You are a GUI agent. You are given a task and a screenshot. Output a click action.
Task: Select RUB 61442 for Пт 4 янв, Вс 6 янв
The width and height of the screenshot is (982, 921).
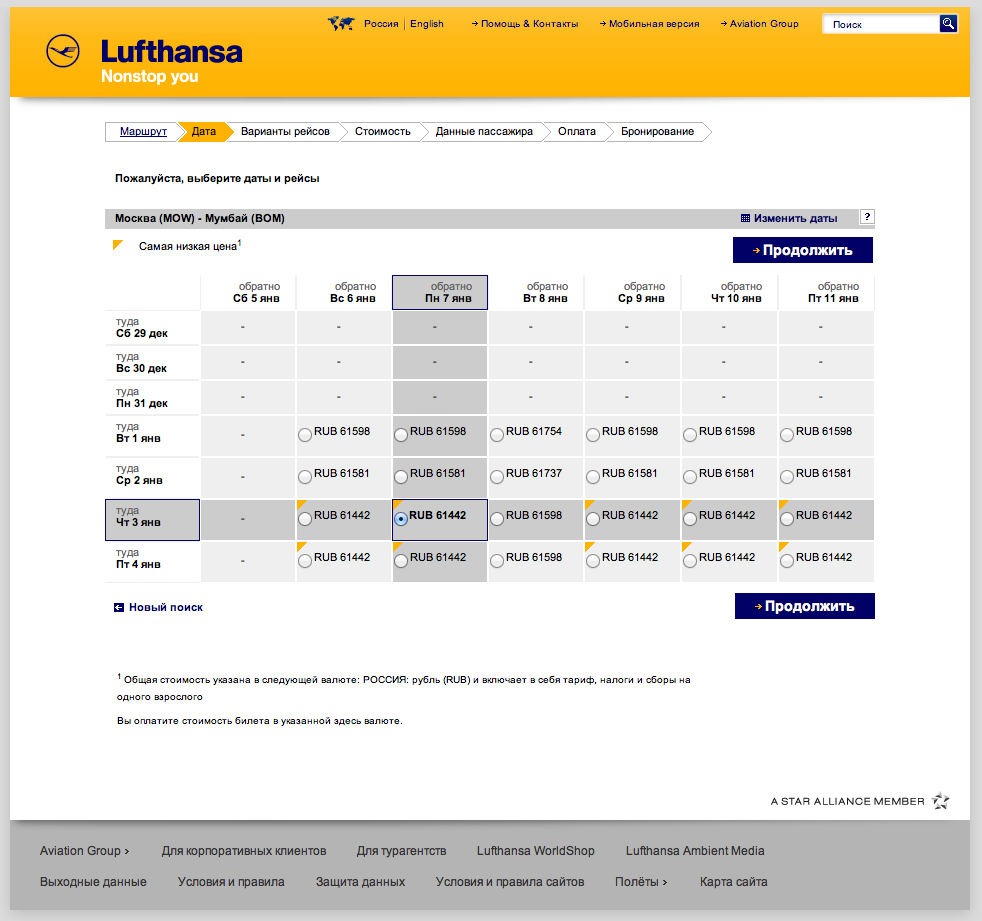[305, 560]
